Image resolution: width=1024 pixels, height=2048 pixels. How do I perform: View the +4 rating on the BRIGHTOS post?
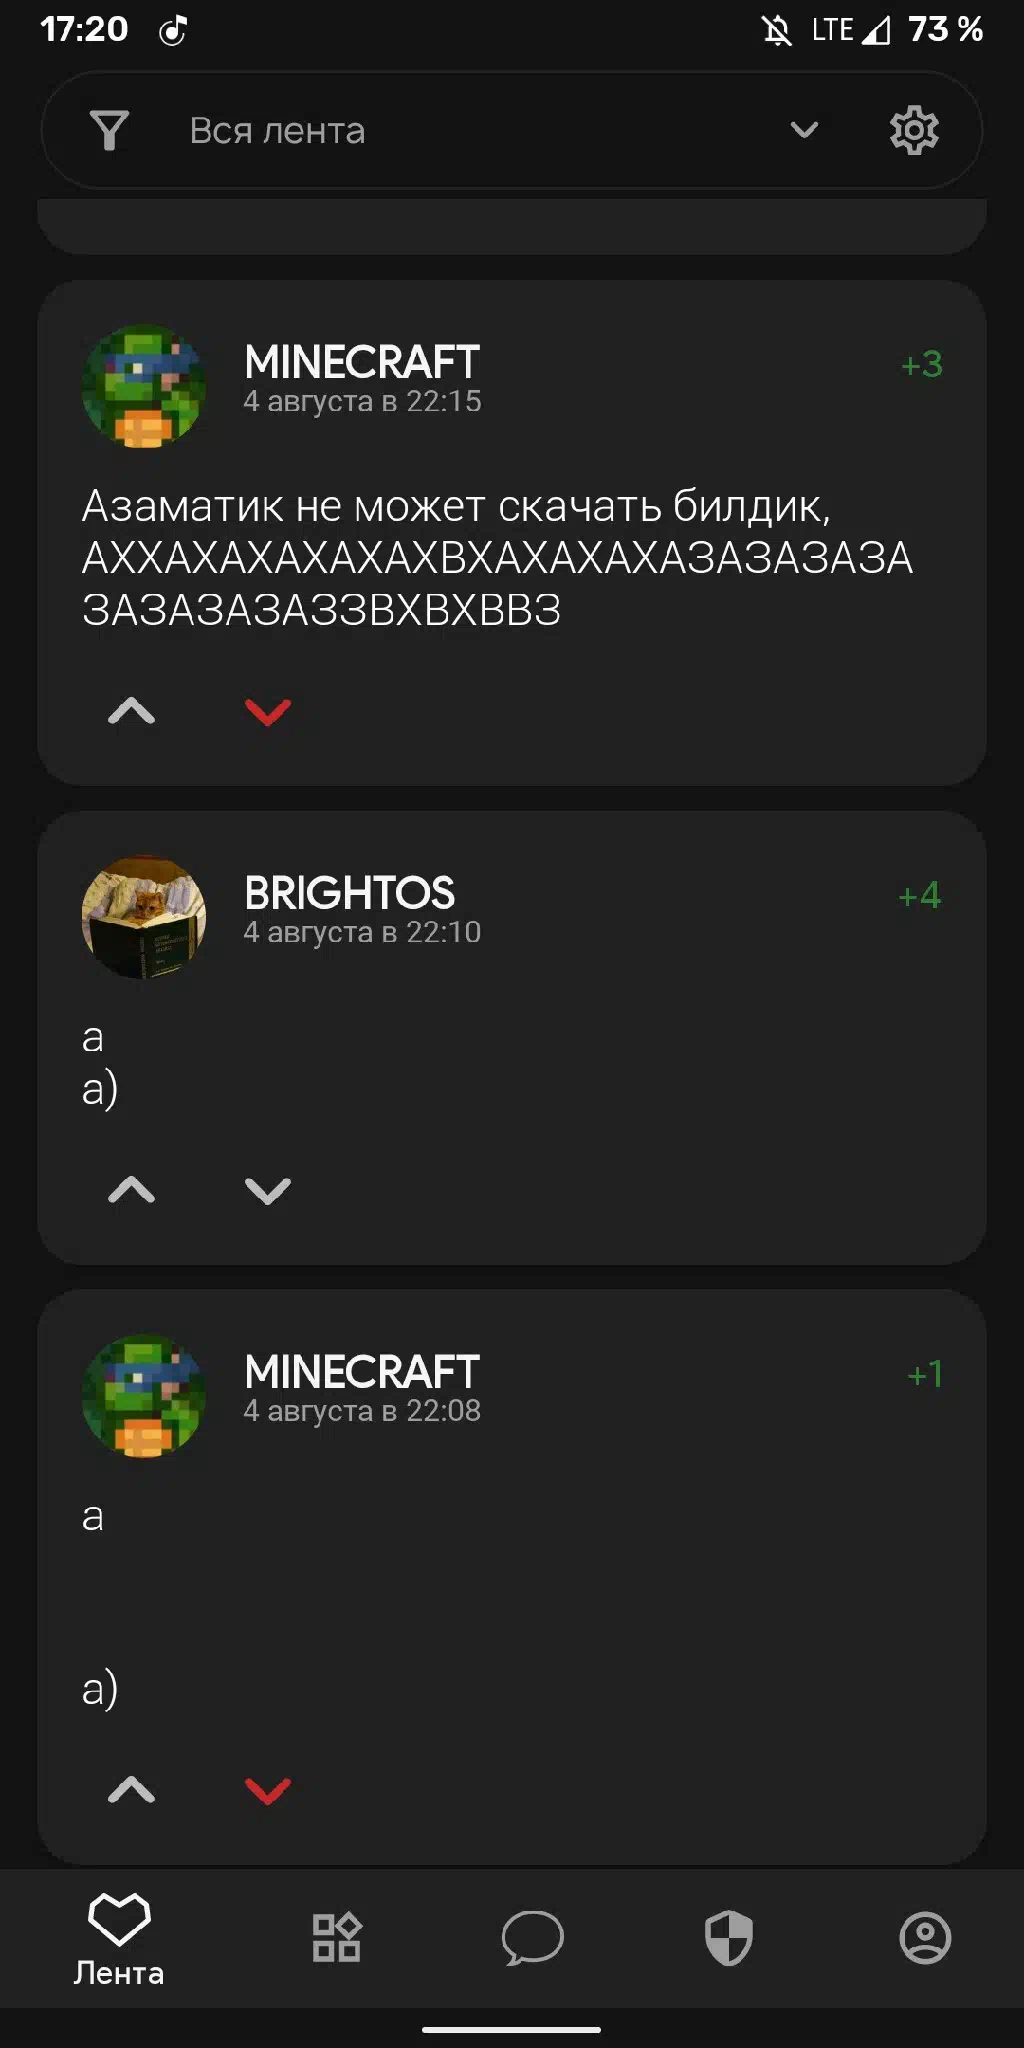coord(920,895)
